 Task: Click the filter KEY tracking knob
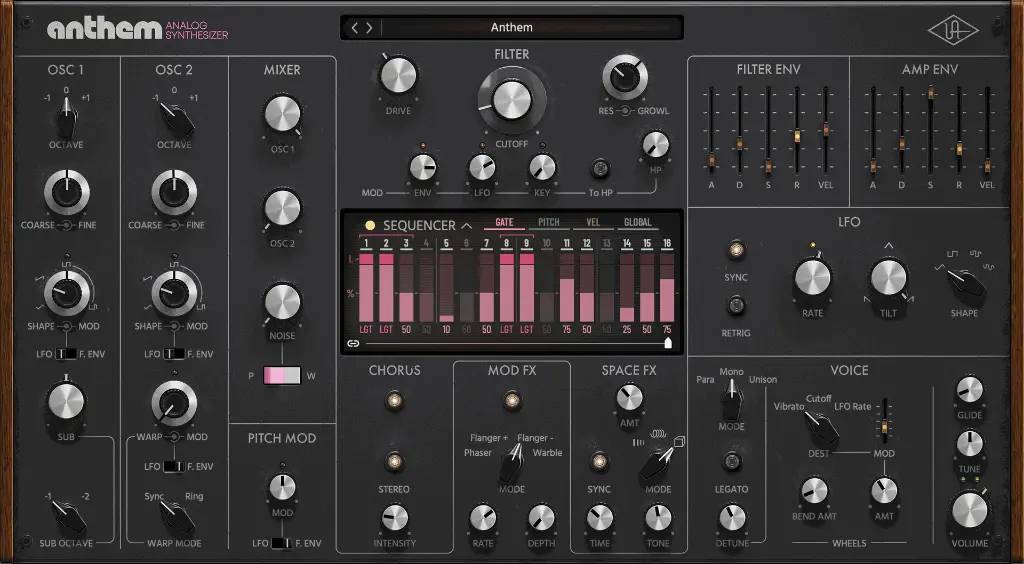pyautogui.click(x=542, y=168)
